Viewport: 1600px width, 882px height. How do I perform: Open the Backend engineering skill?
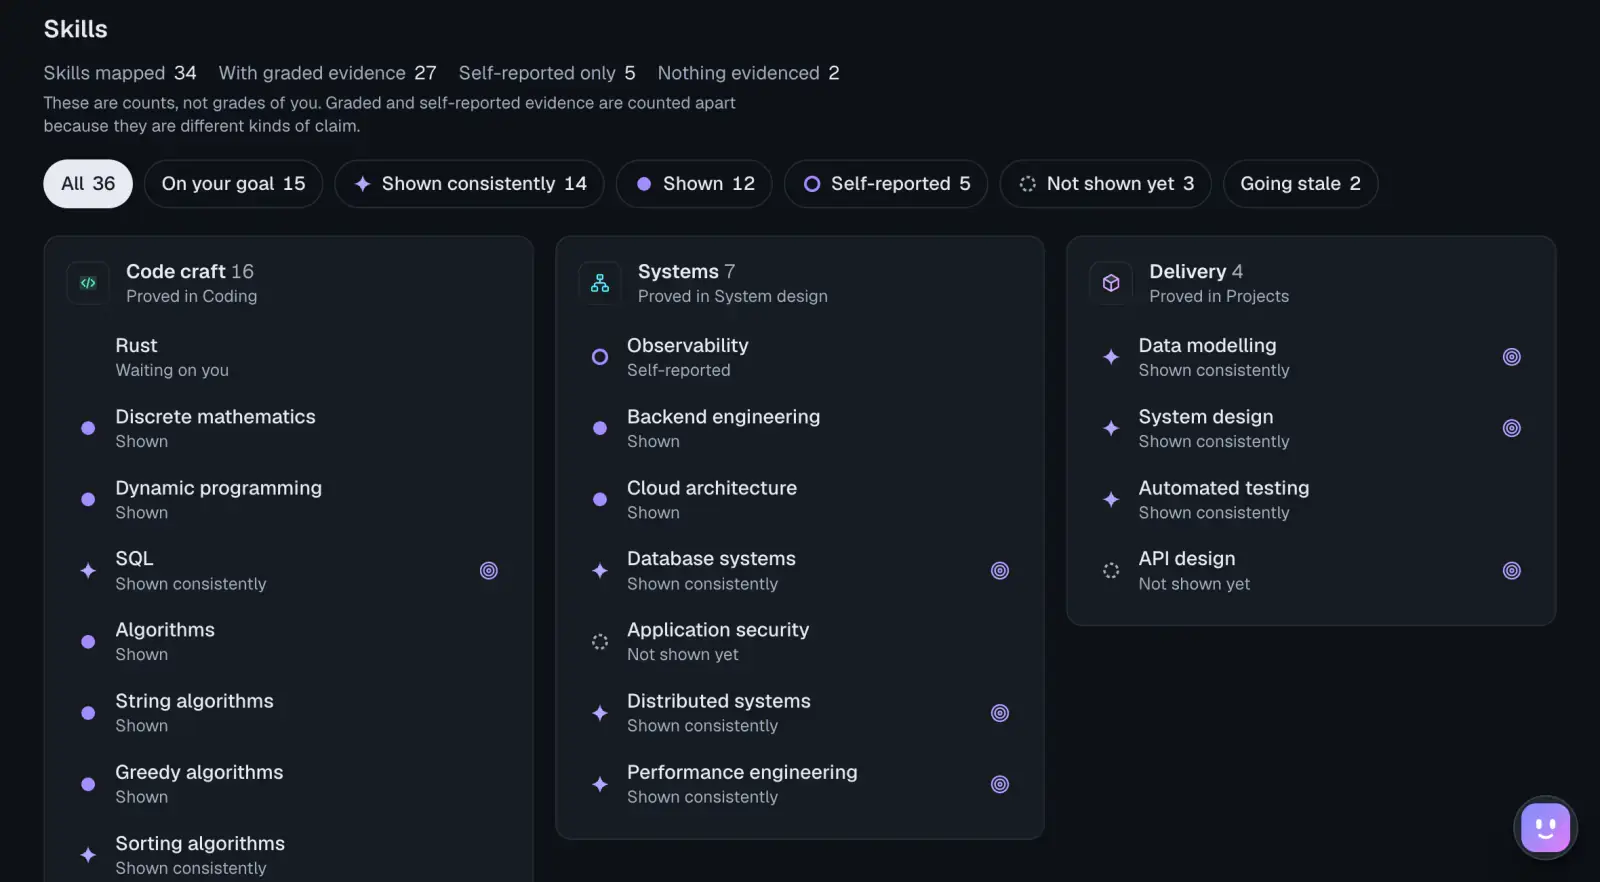point(800,428)
